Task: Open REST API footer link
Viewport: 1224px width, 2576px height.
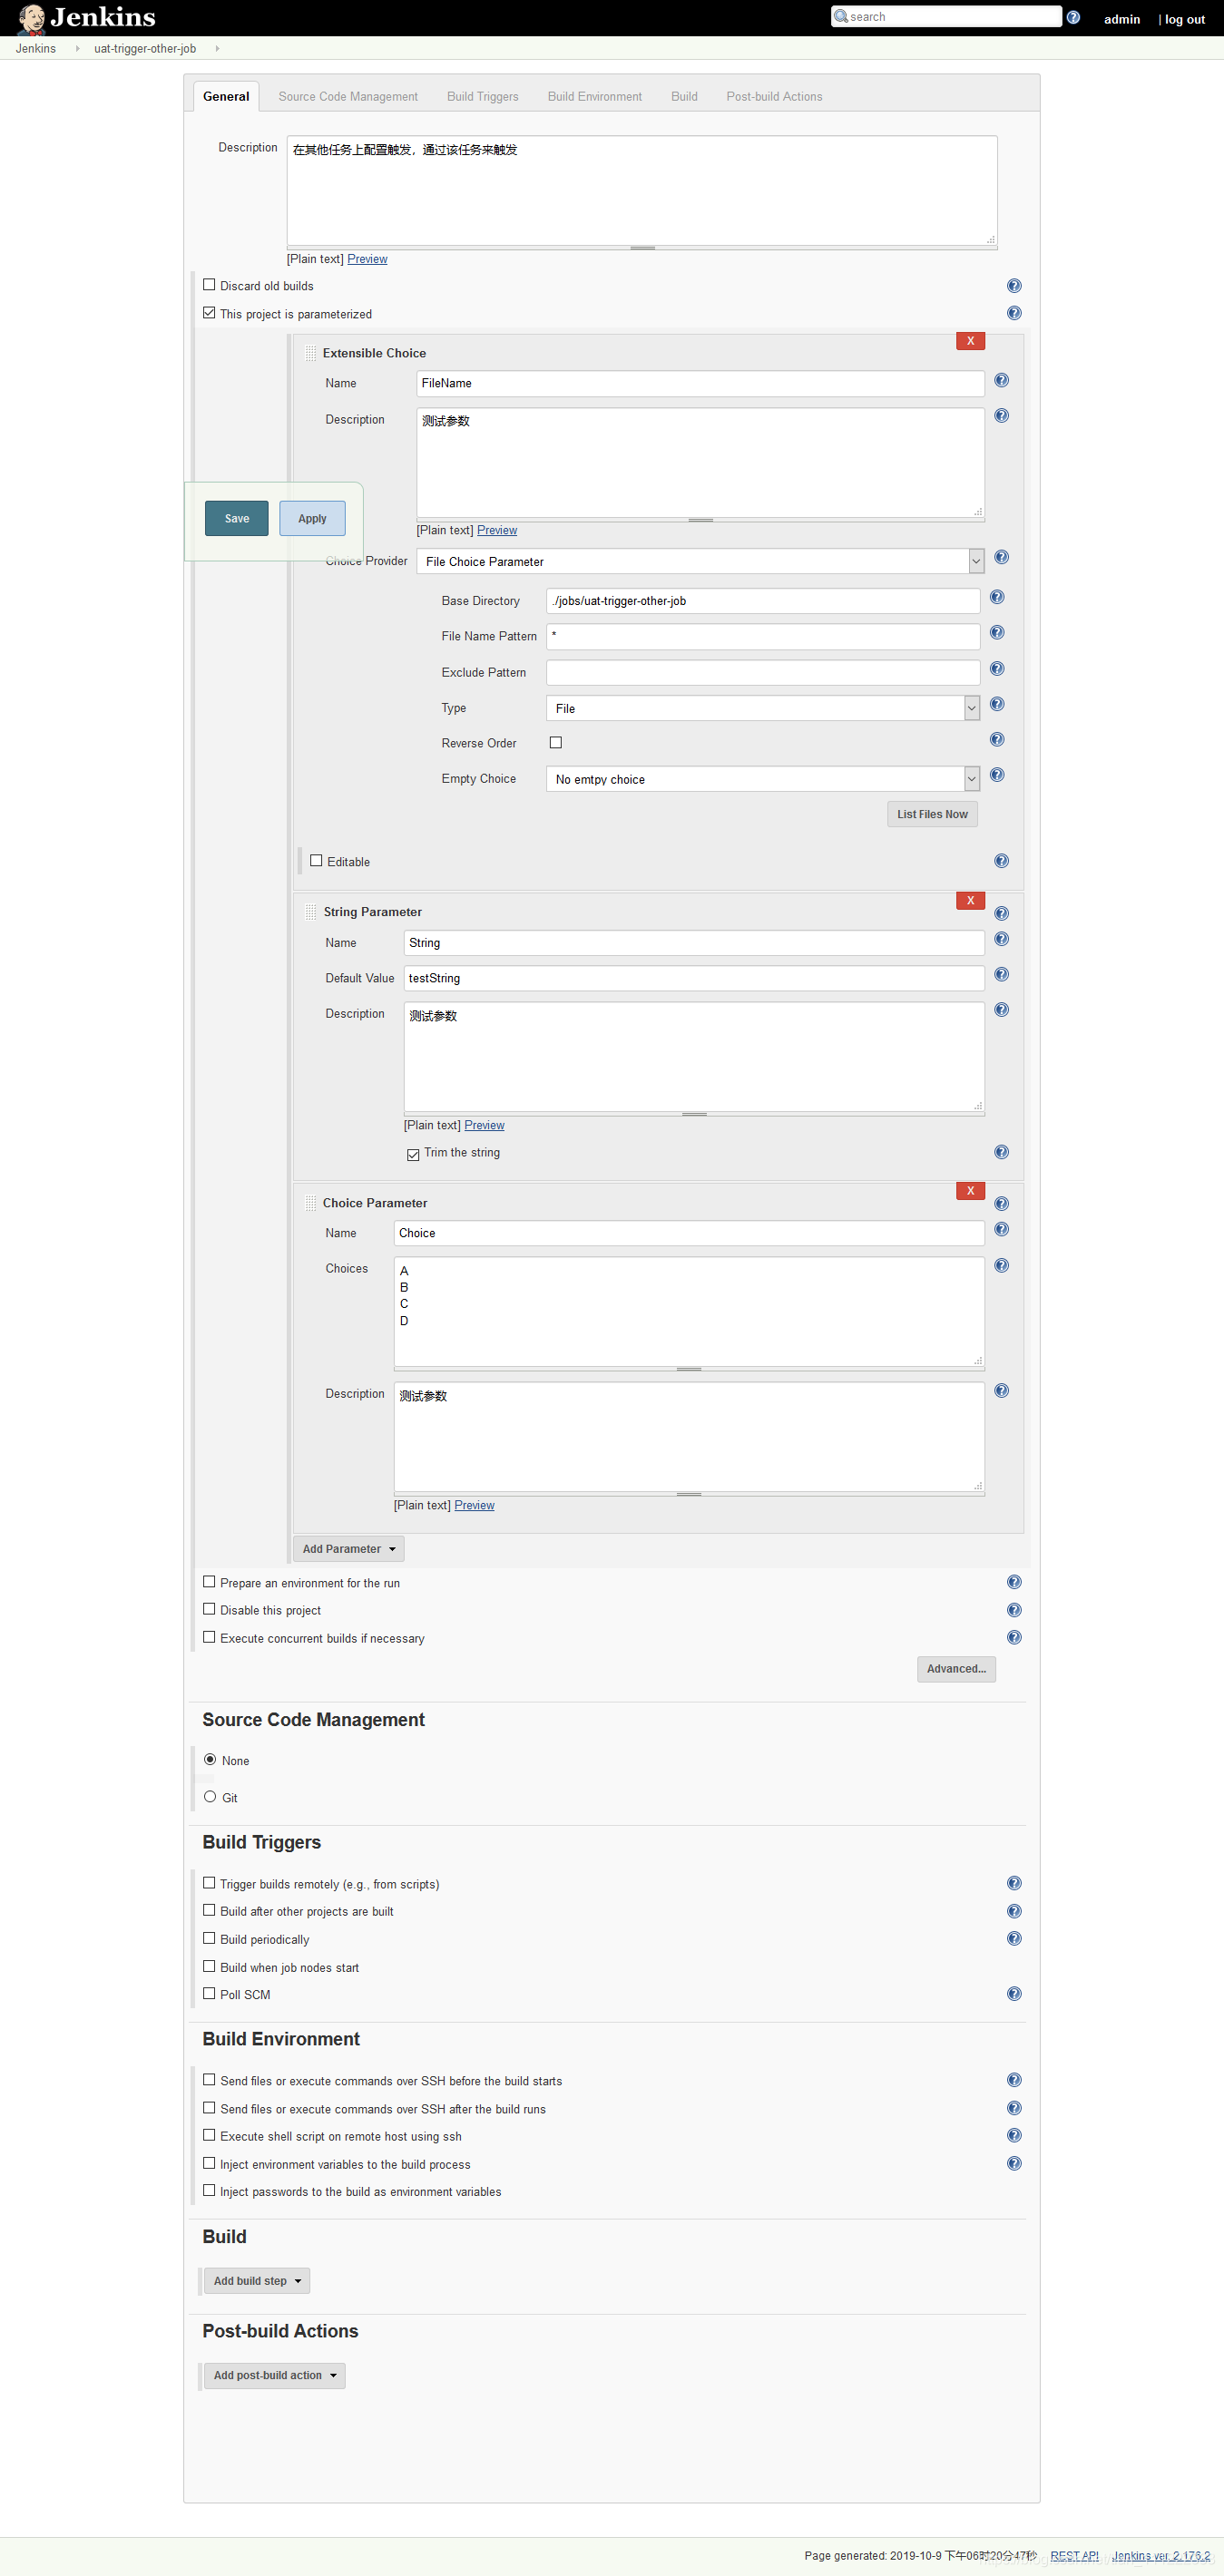Action: [x=1074, y=2555]
